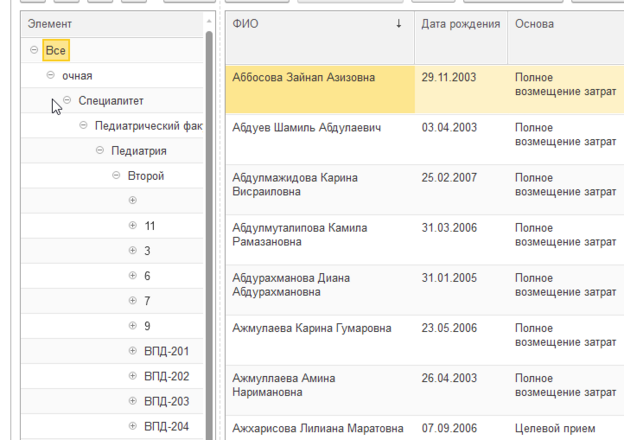The width and height of the screenshot is (624, 440).
Task: Click the sort arrow in ФИО header
Action: (400, 23)
